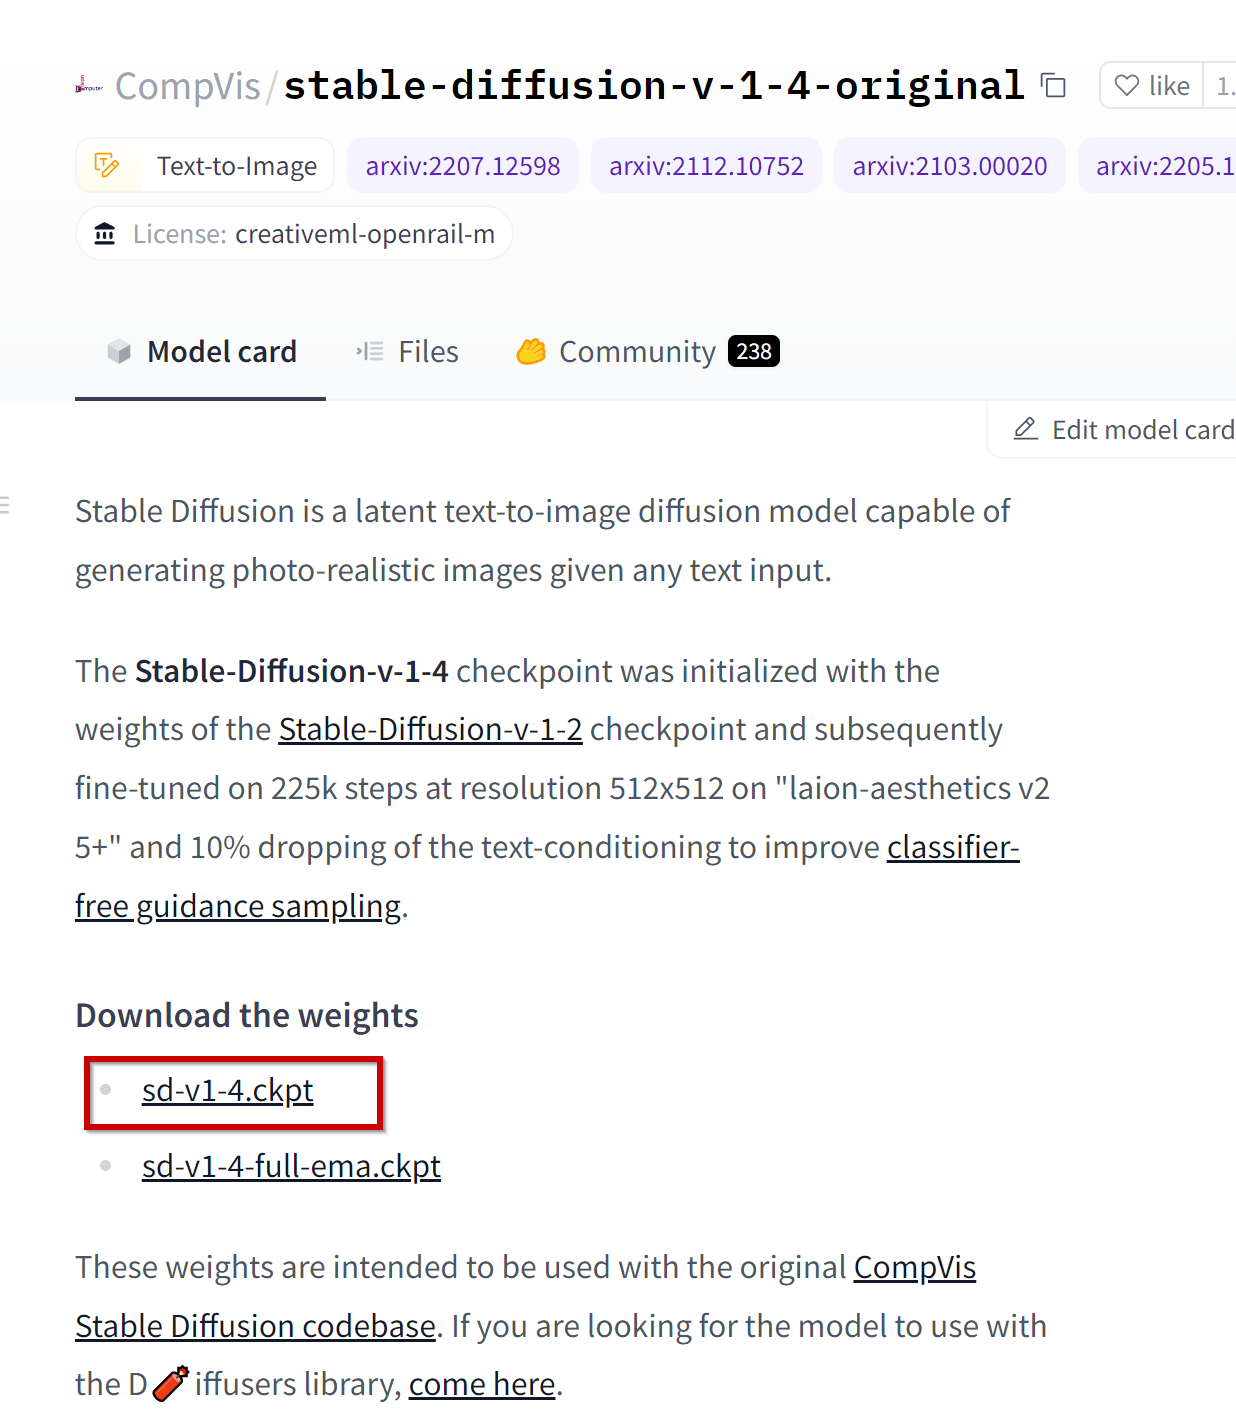Click the pencil Edit model card icon
The height and width of the screenshot is (1417, 1236).
pos(1025,429)
